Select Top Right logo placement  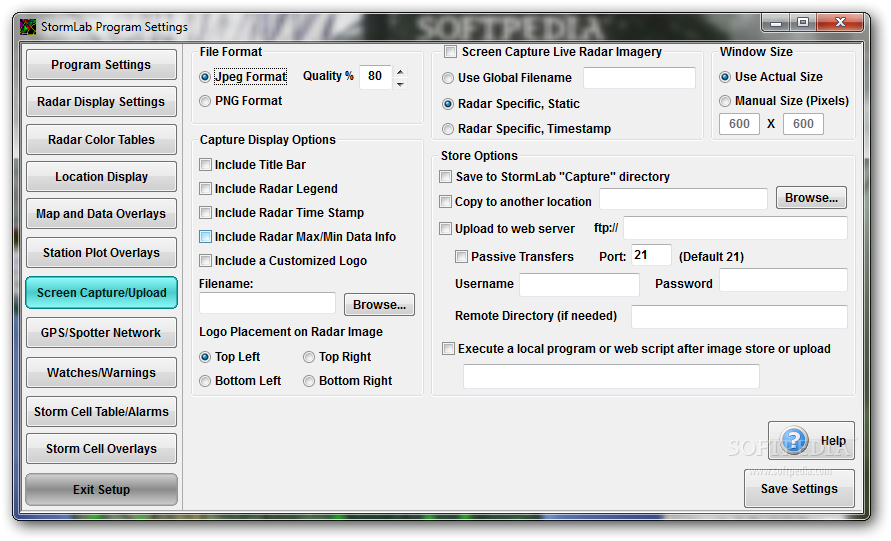[x=309, y=357]
